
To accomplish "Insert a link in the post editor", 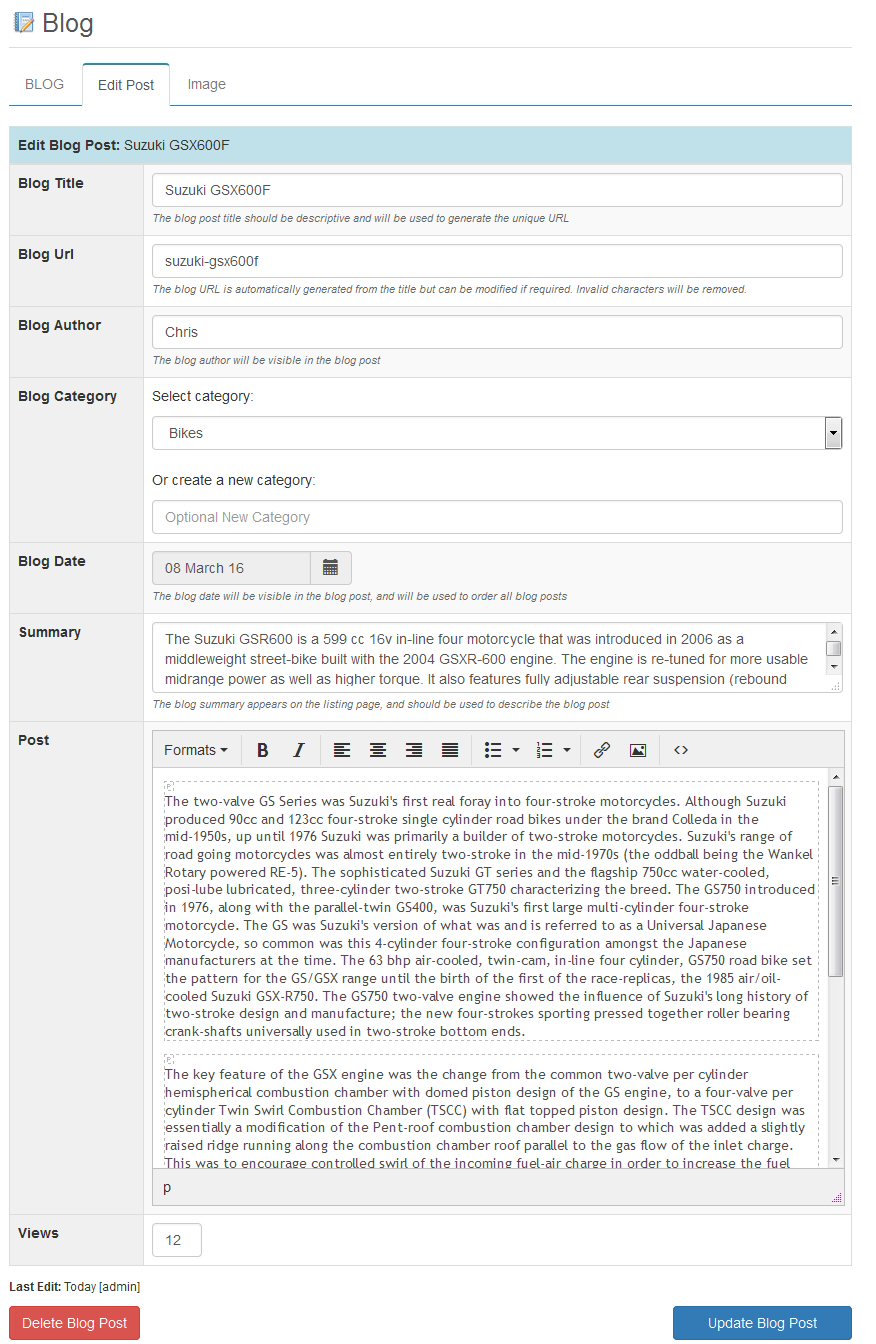I will [602, 750].
